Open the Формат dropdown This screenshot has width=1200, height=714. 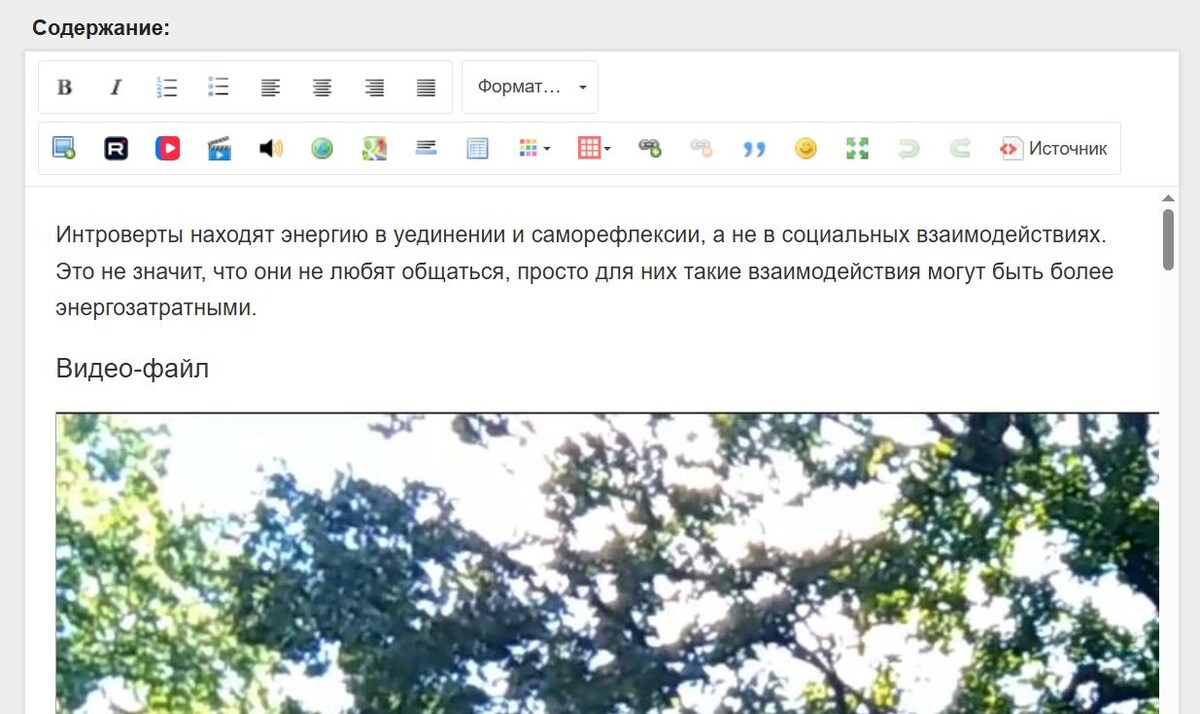530,87
